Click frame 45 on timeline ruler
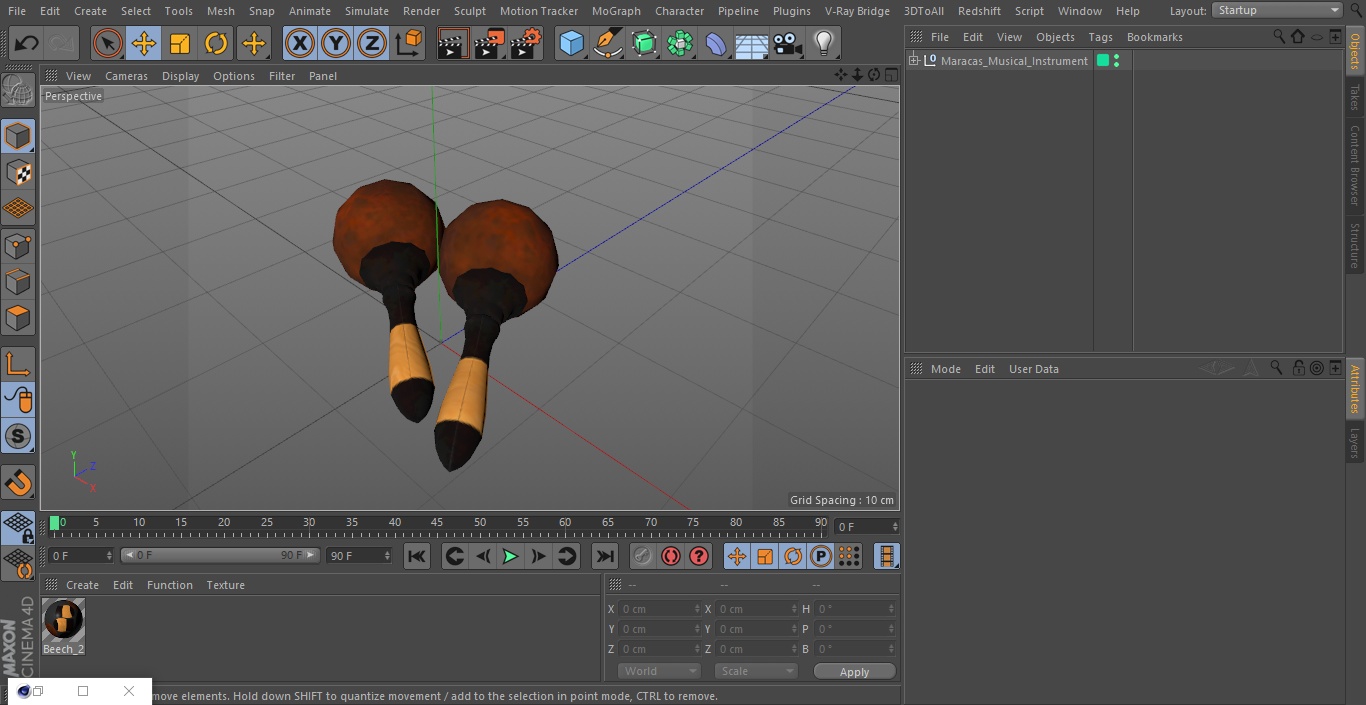1366x705 pixels. (x=437, y=523)
